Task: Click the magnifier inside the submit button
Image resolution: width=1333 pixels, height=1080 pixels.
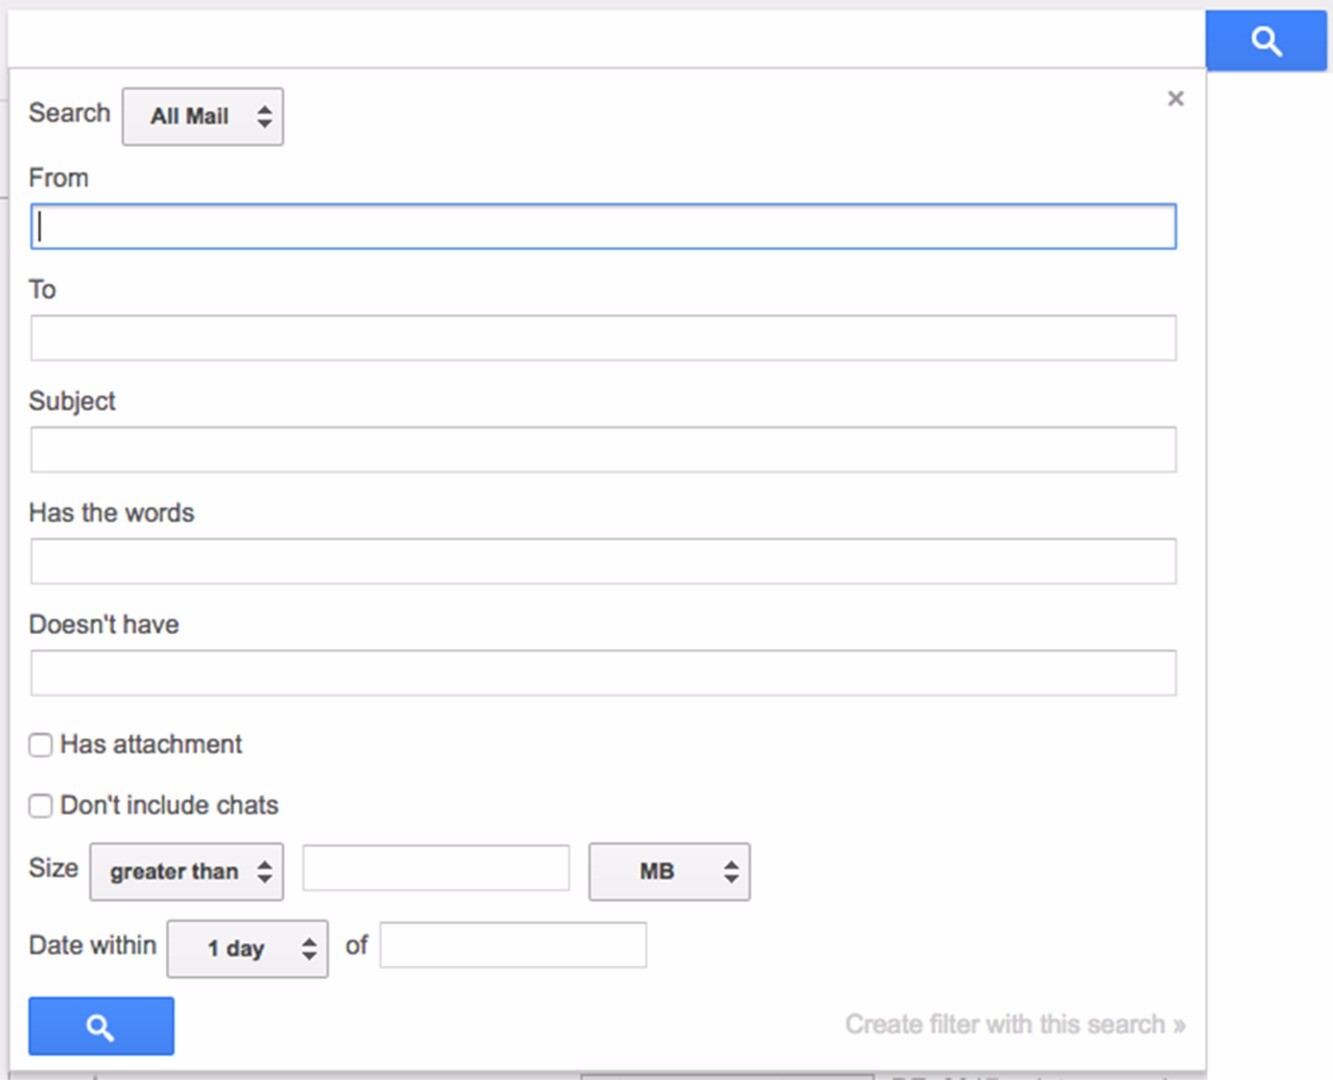Action: [x=100, y=1026]
